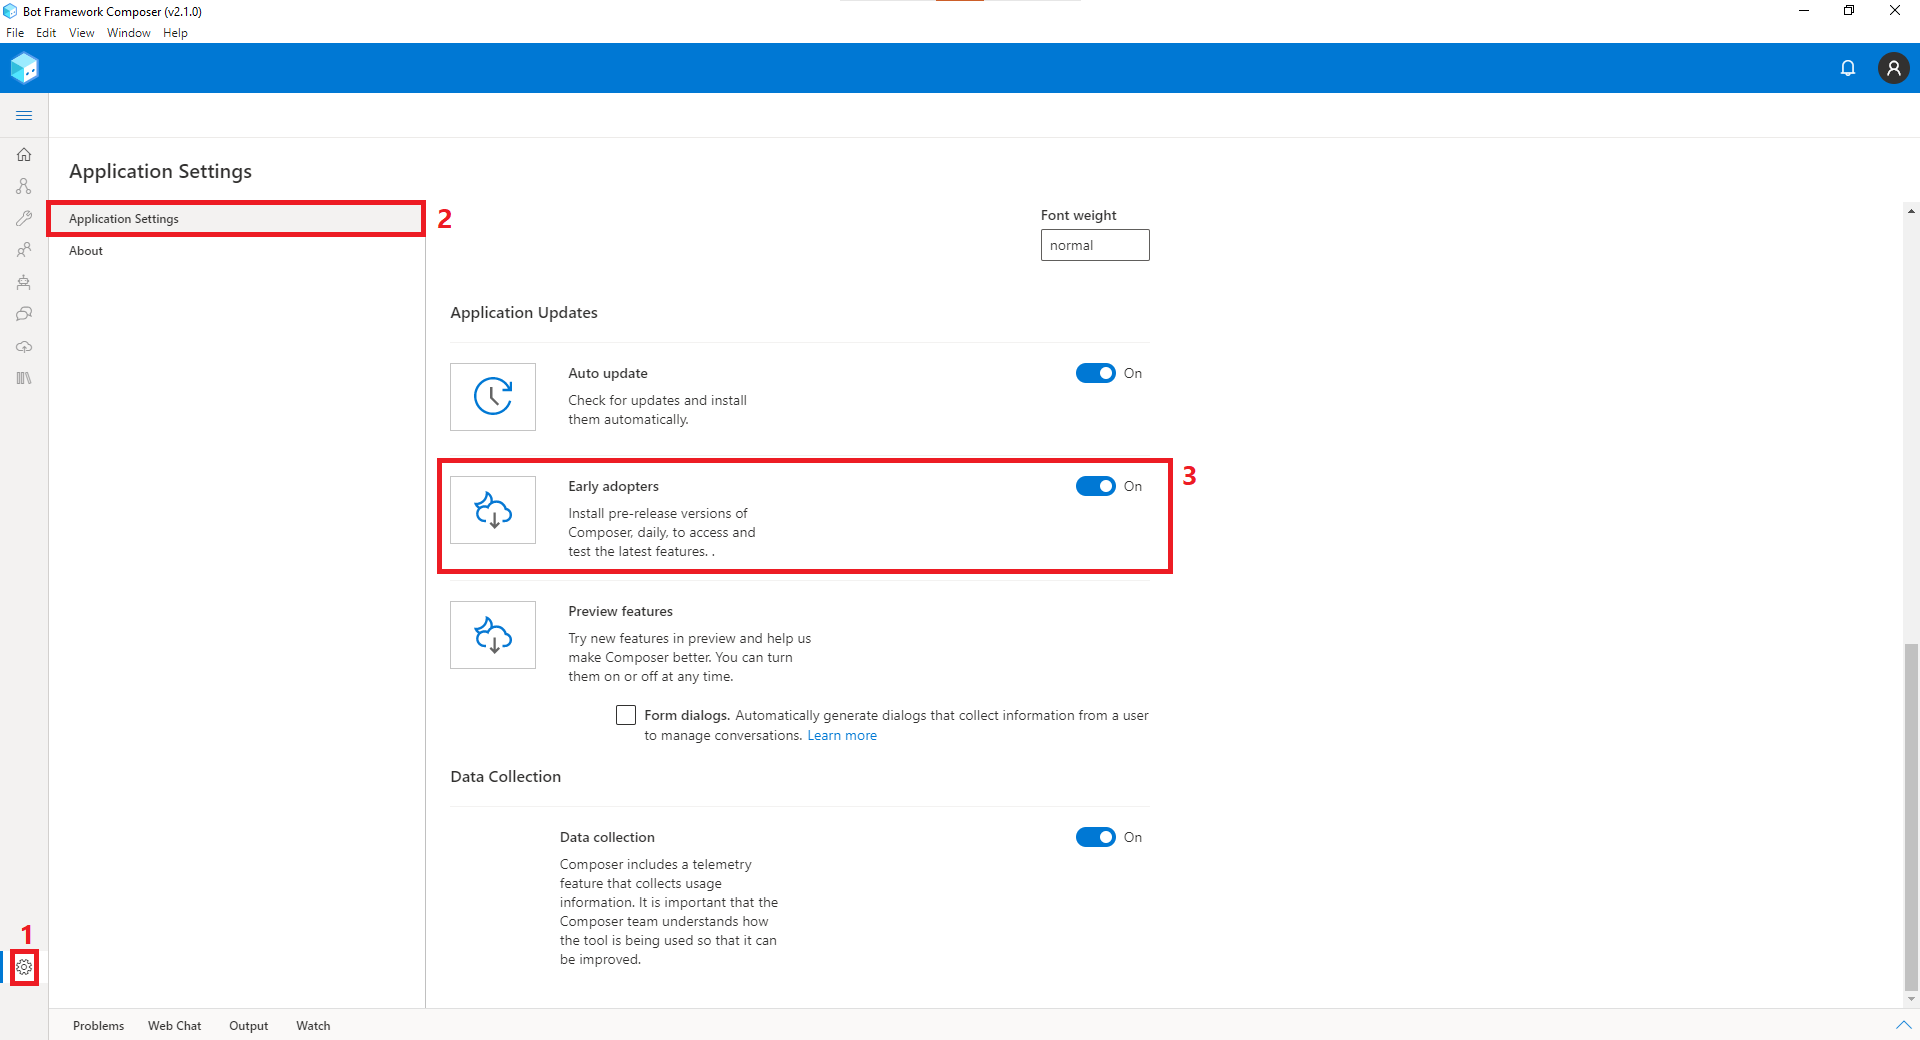Open the Publish cloud icon in sidebar
Image resolution: width=1920 pixels, height=1040 pixels.
24,346
